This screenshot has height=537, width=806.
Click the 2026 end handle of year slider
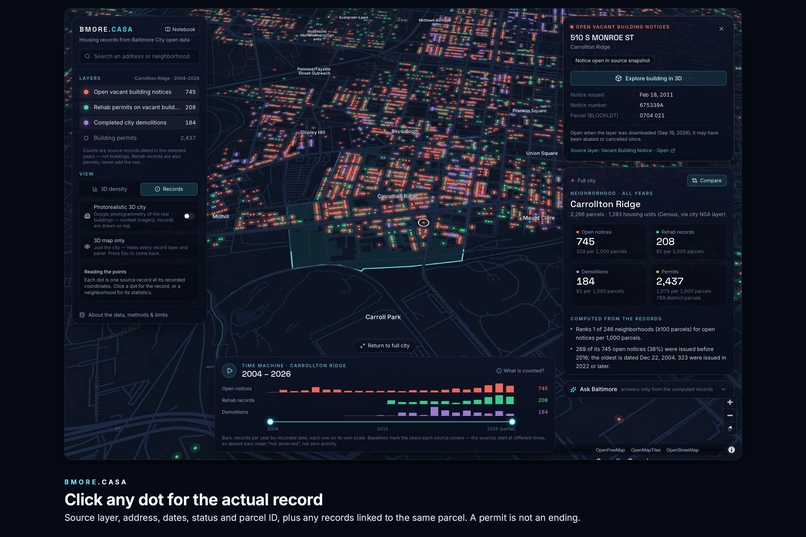[512, 422]
